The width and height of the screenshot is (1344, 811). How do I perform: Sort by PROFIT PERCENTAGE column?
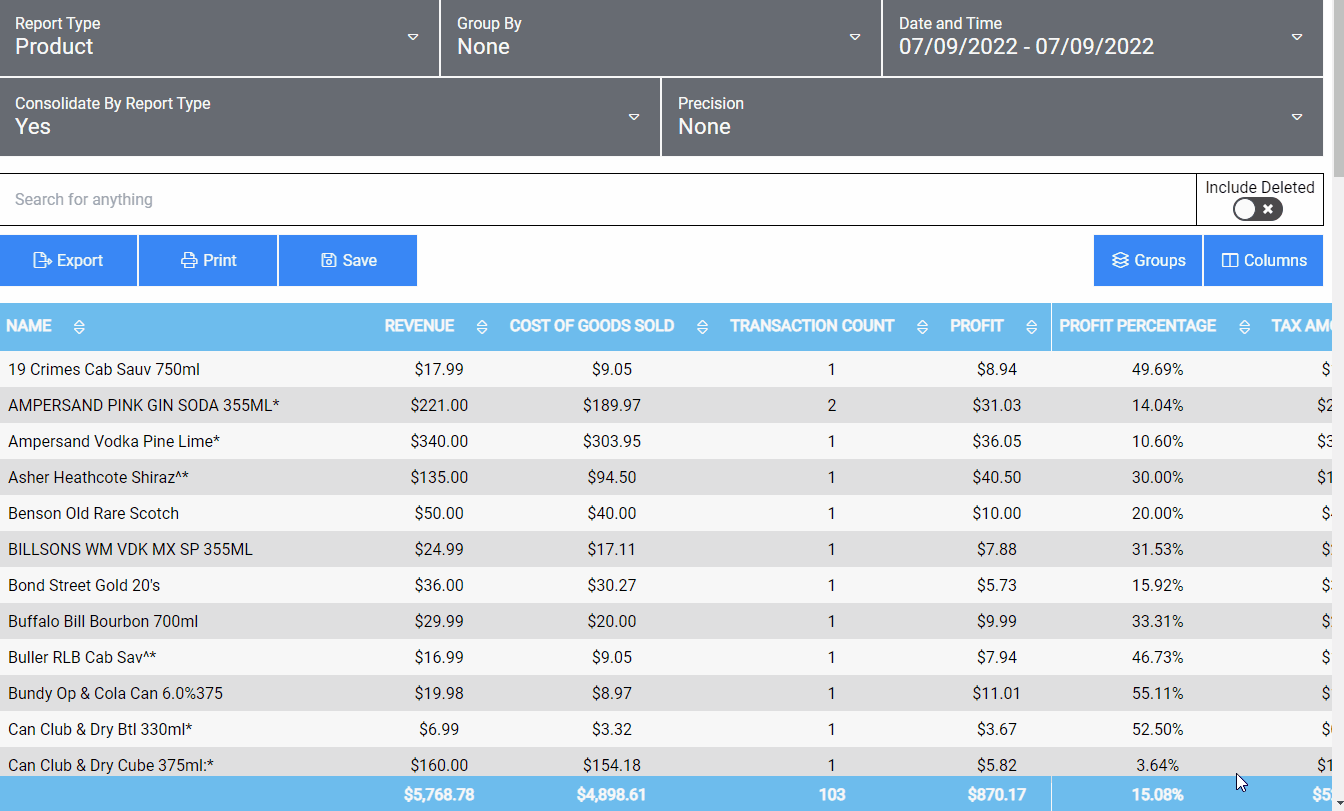coord(1244,326)
